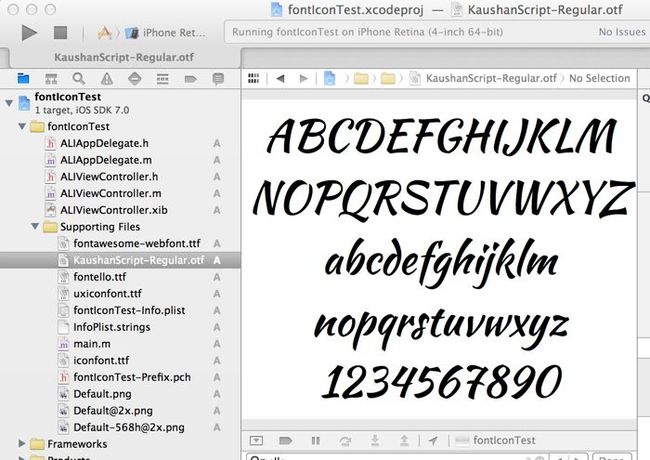Open InfoPlist.strings file

(x=112, y=327)
